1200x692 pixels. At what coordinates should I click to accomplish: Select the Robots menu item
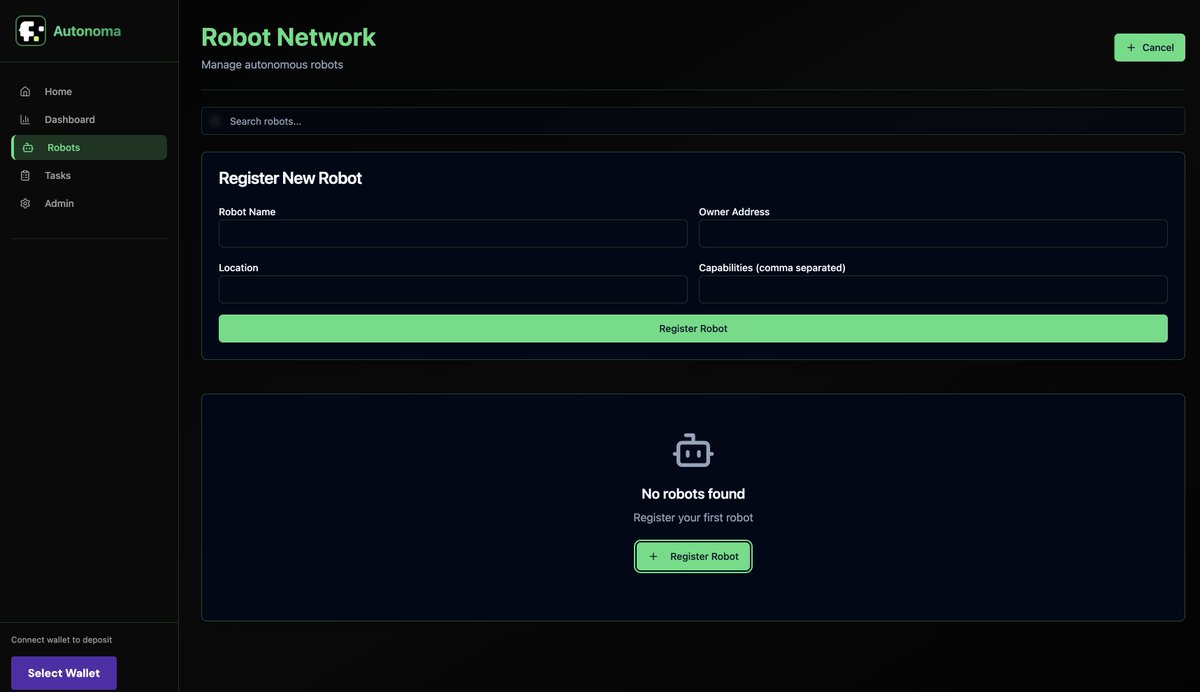(x=89, y=148)
